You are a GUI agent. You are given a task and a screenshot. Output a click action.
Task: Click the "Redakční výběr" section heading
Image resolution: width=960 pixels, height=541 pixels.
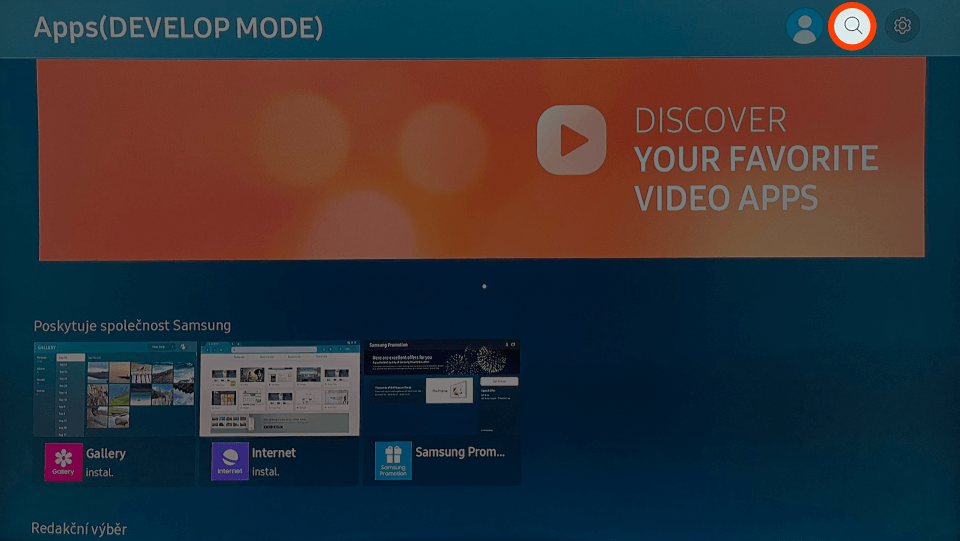(x=79, y=529)
